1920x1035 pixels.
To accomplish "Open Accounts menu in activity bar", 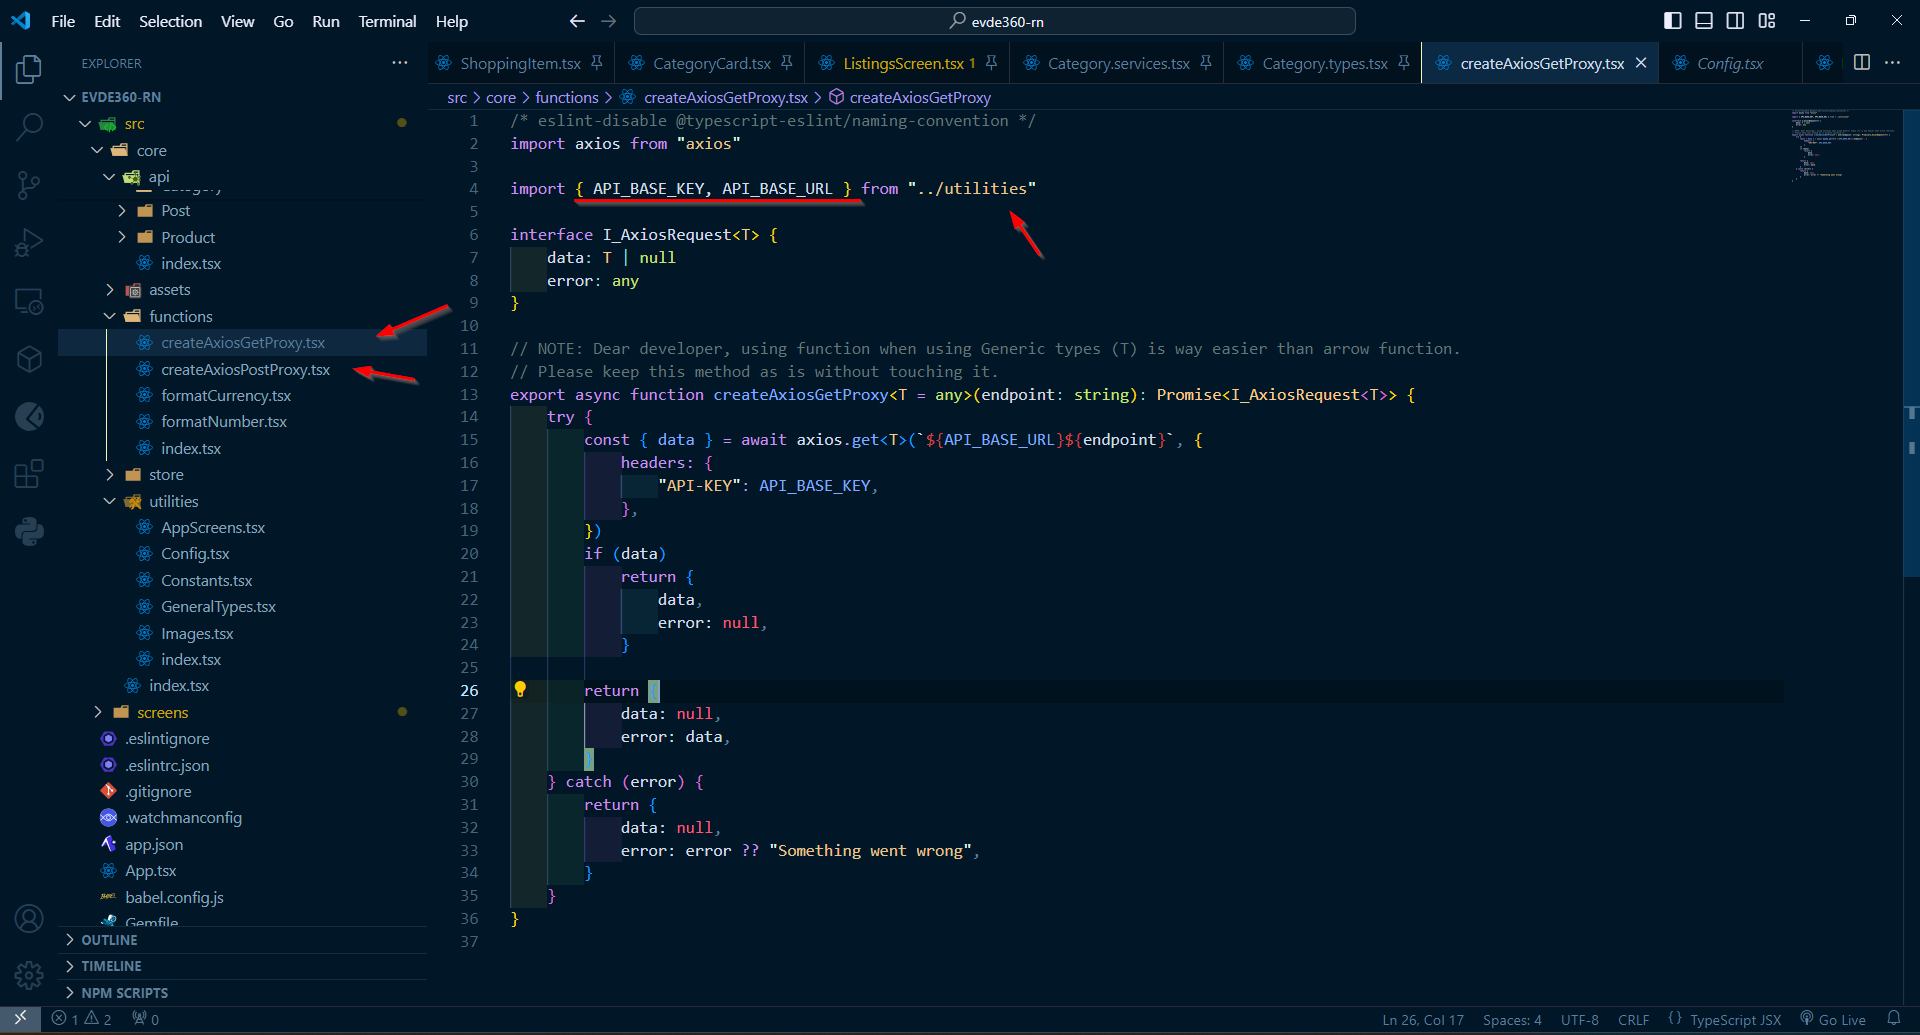I will tap(29, 918).
